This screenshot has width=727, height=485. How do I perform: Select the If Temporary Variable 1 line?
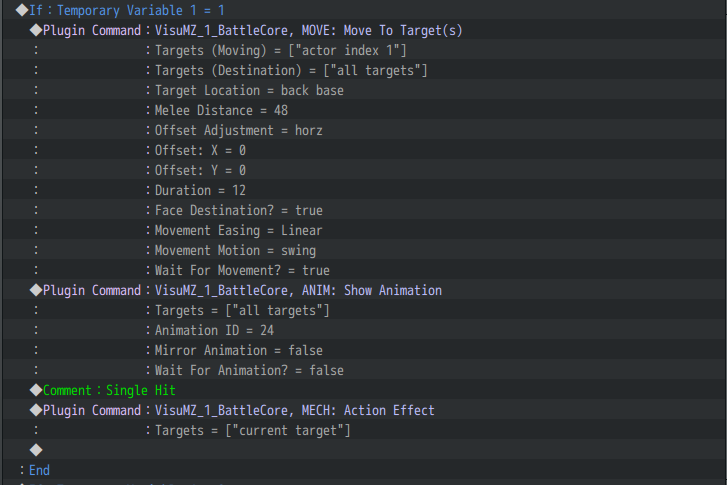(x=364, y=10)
